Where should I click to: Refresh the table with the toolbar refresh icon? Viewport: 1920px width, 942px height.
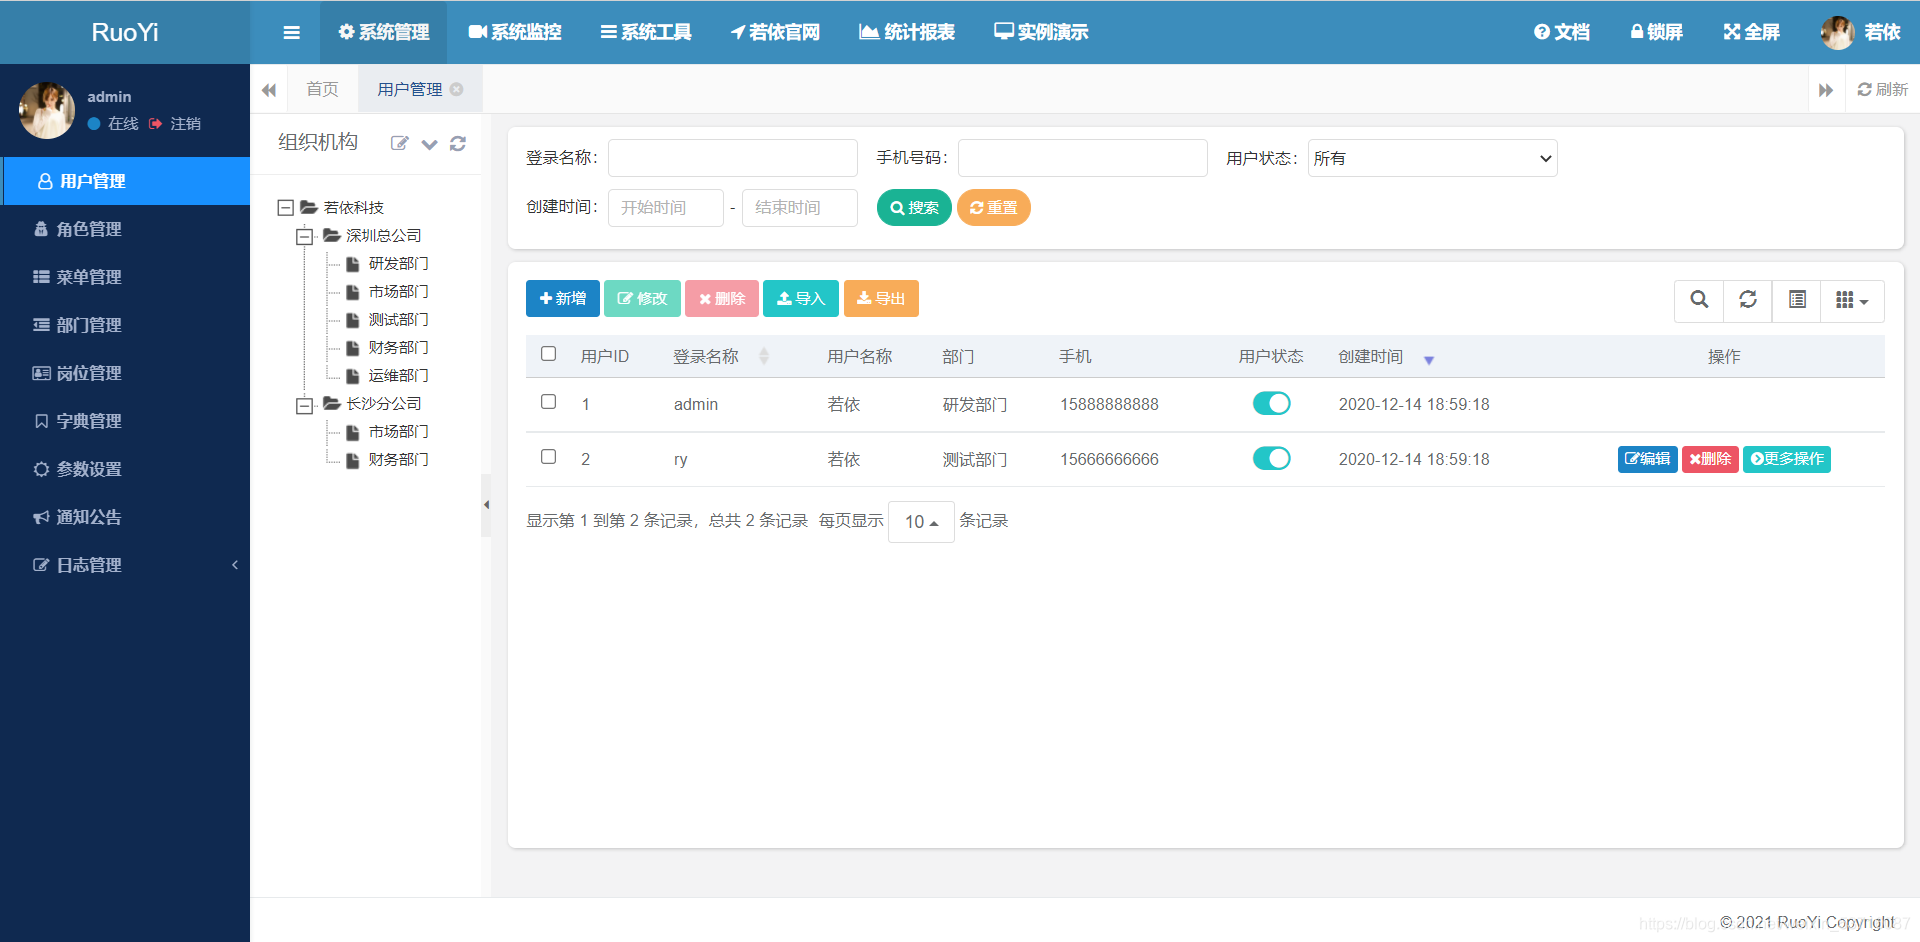tap(1748, 300)
